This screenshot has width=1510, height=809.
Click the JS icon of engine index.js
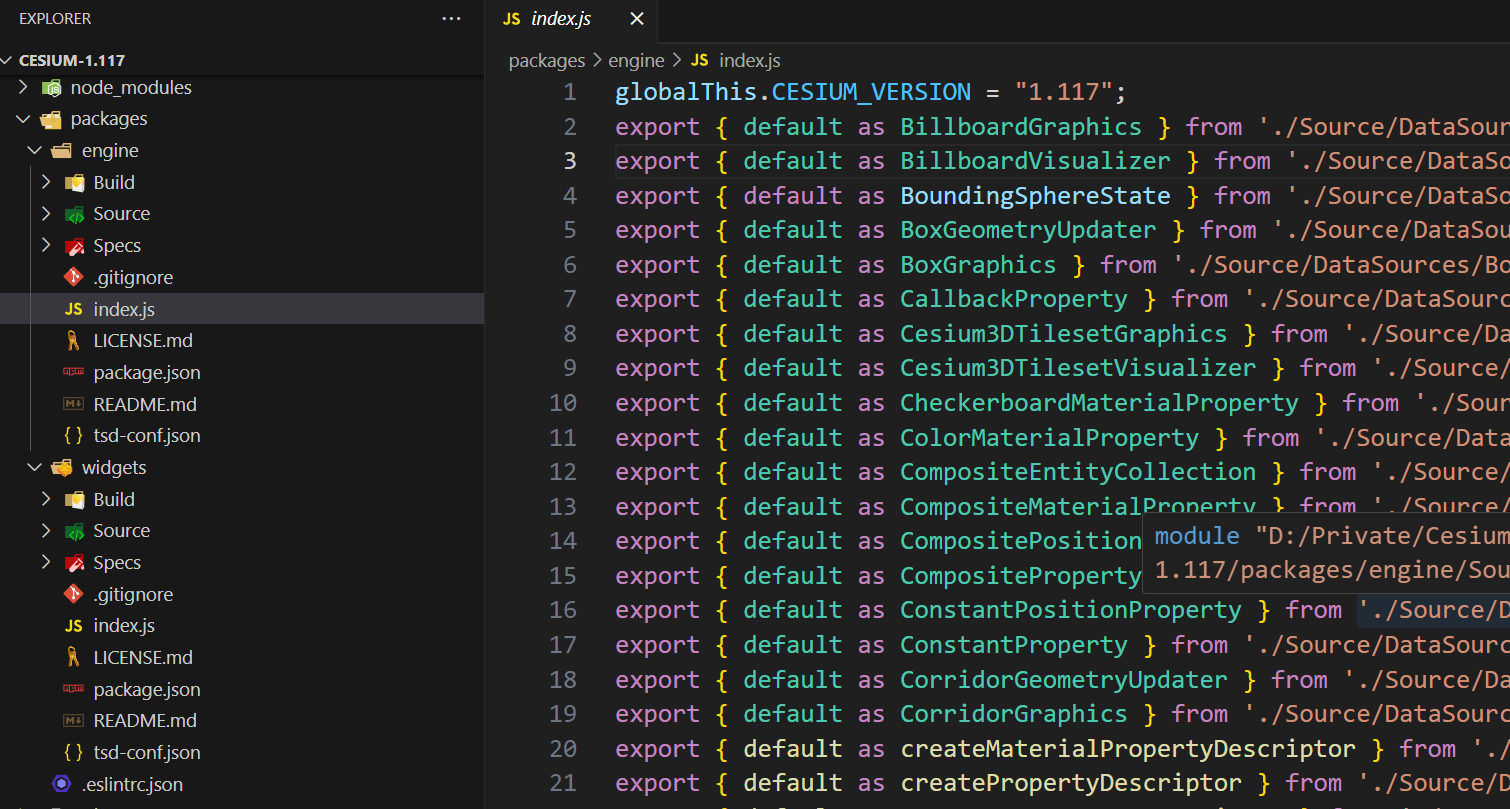pos(73,310)
